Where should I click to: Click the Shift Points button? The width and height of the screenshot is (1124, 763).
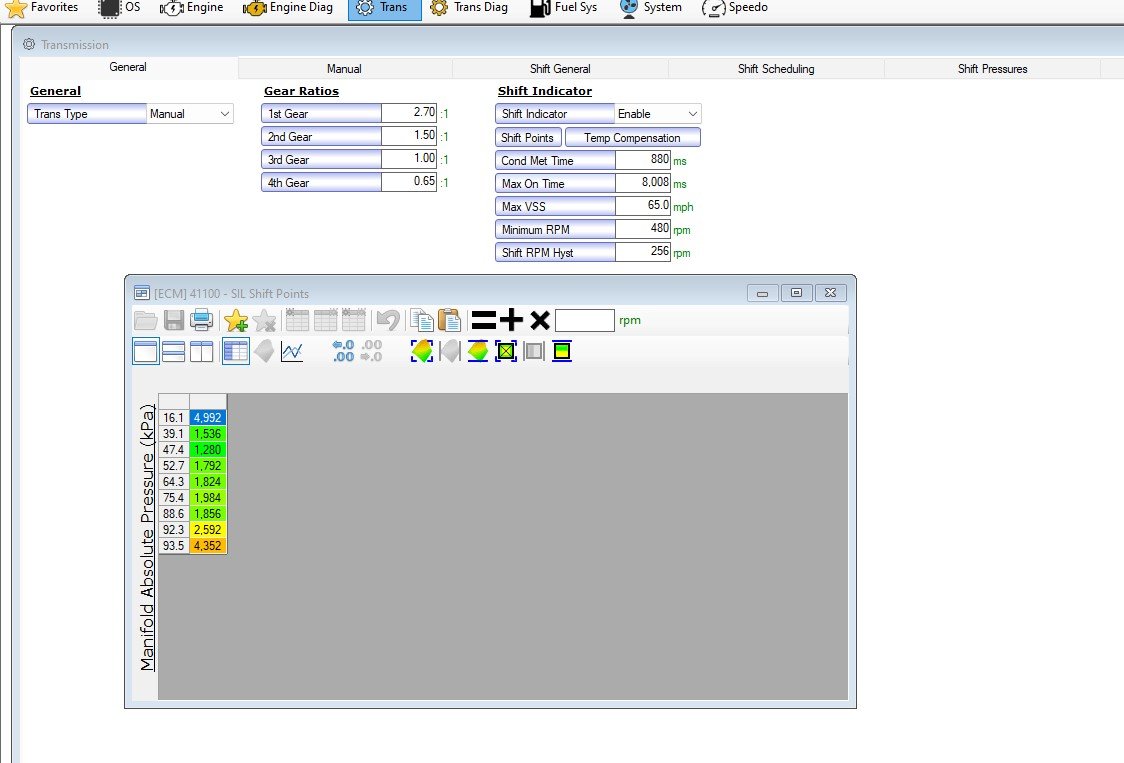(x=527, y=138)
